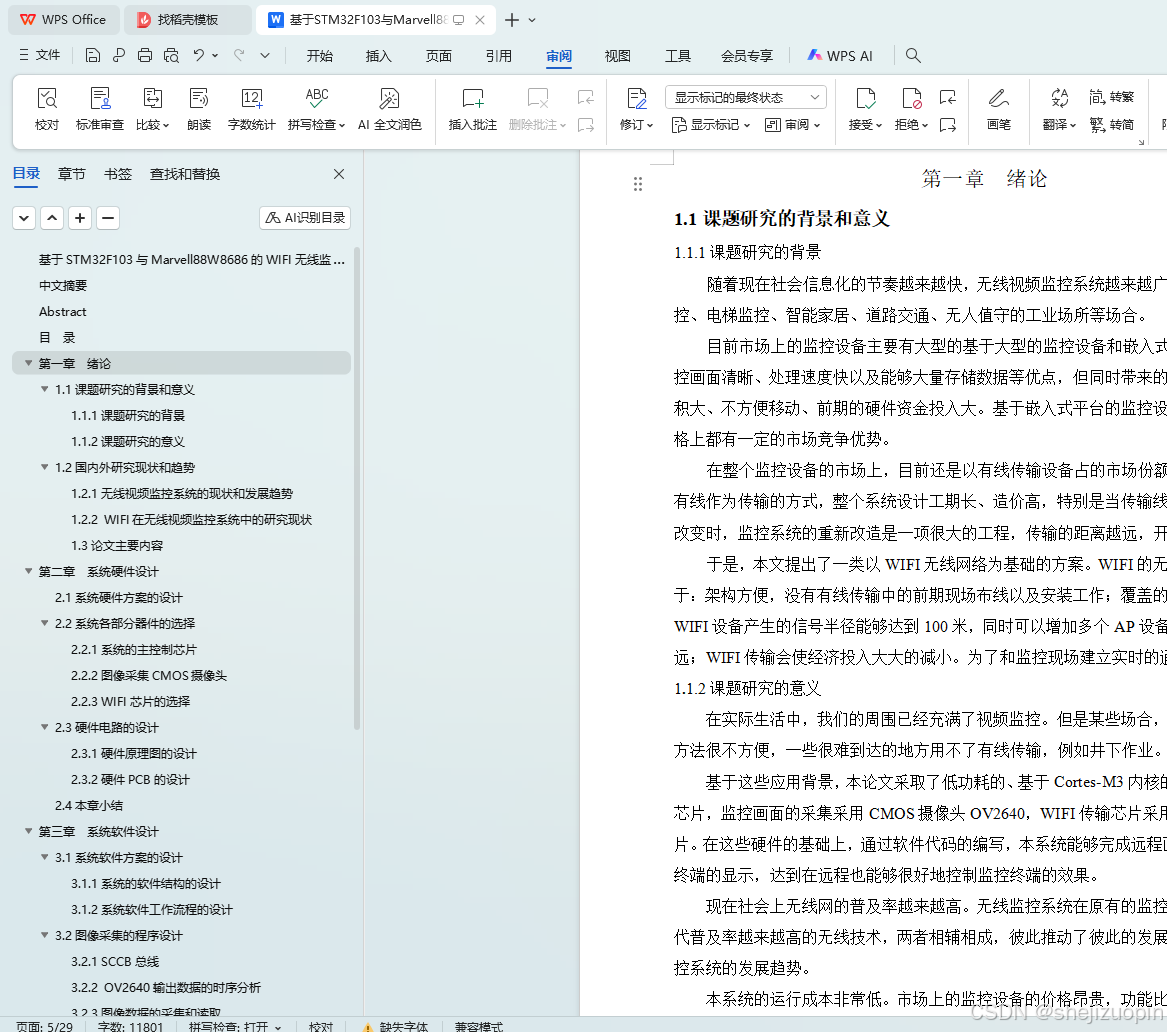This screenshot has width=1167, height=1032.
Task: Collapse 第二章 系统硬件设计 node
Action: [28, 571]
